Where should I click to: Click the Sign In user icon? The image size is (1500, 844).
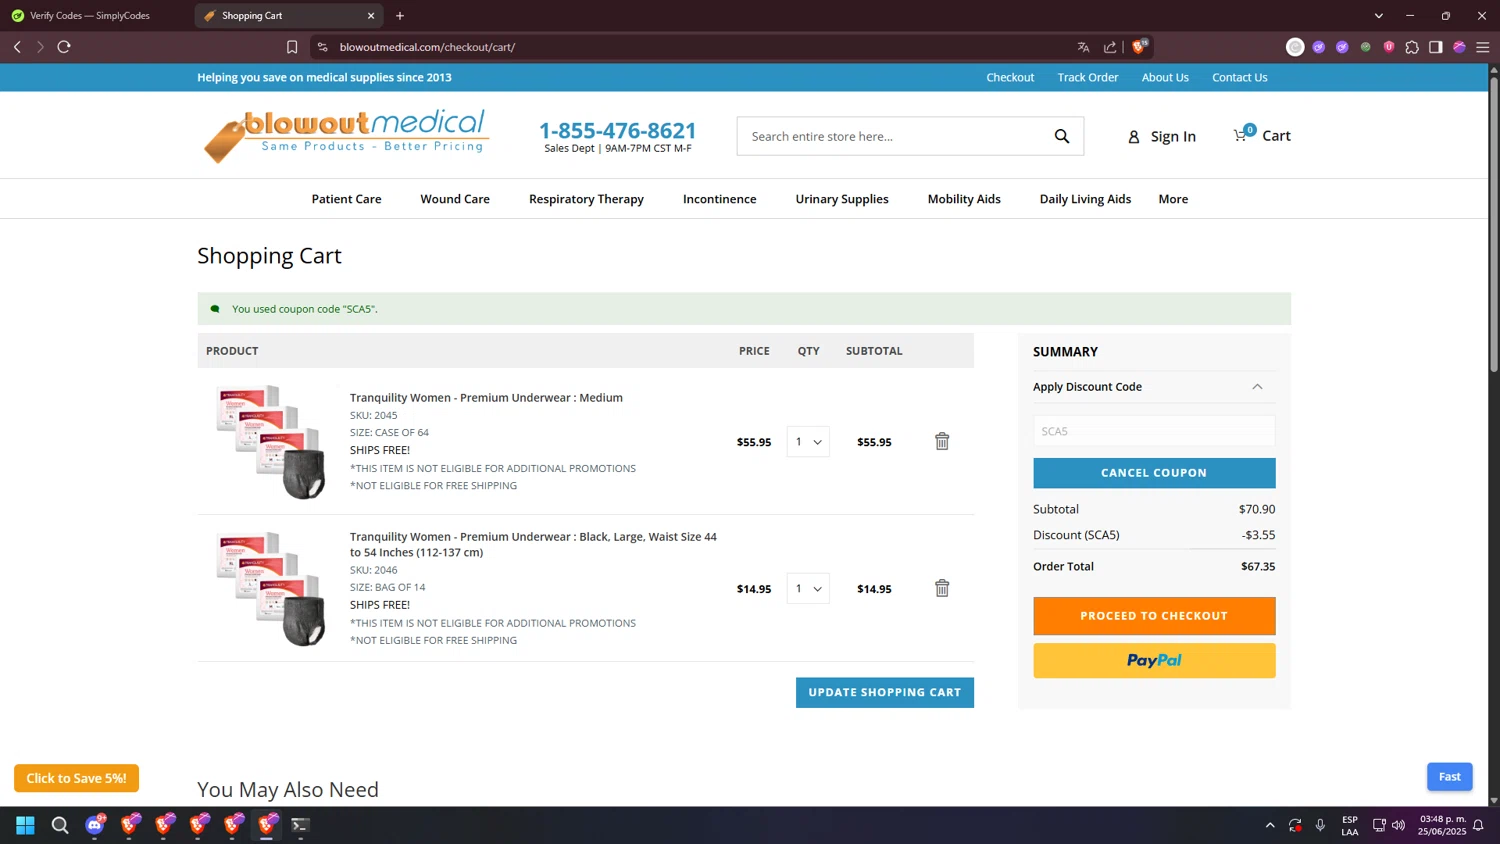tap(1134, 137)
